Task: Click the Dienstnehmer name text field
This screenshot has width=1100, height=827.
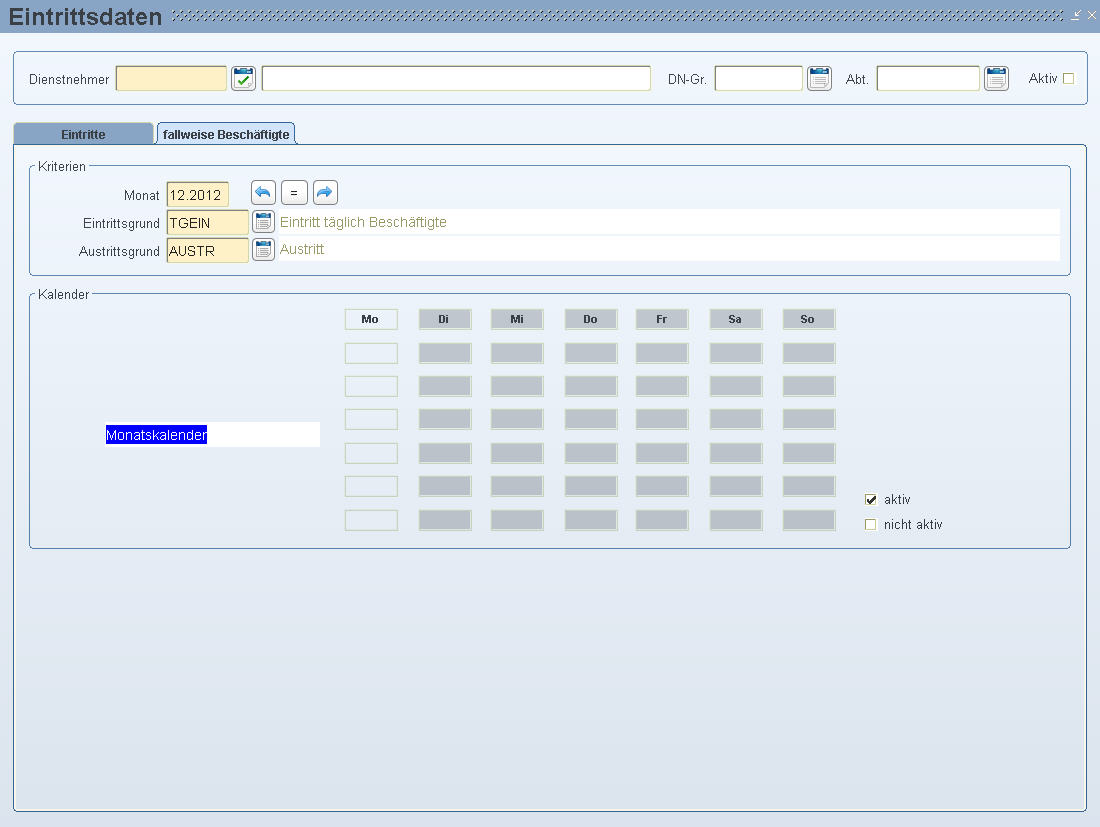Action: pyautogui.click(x=456, y=79)
